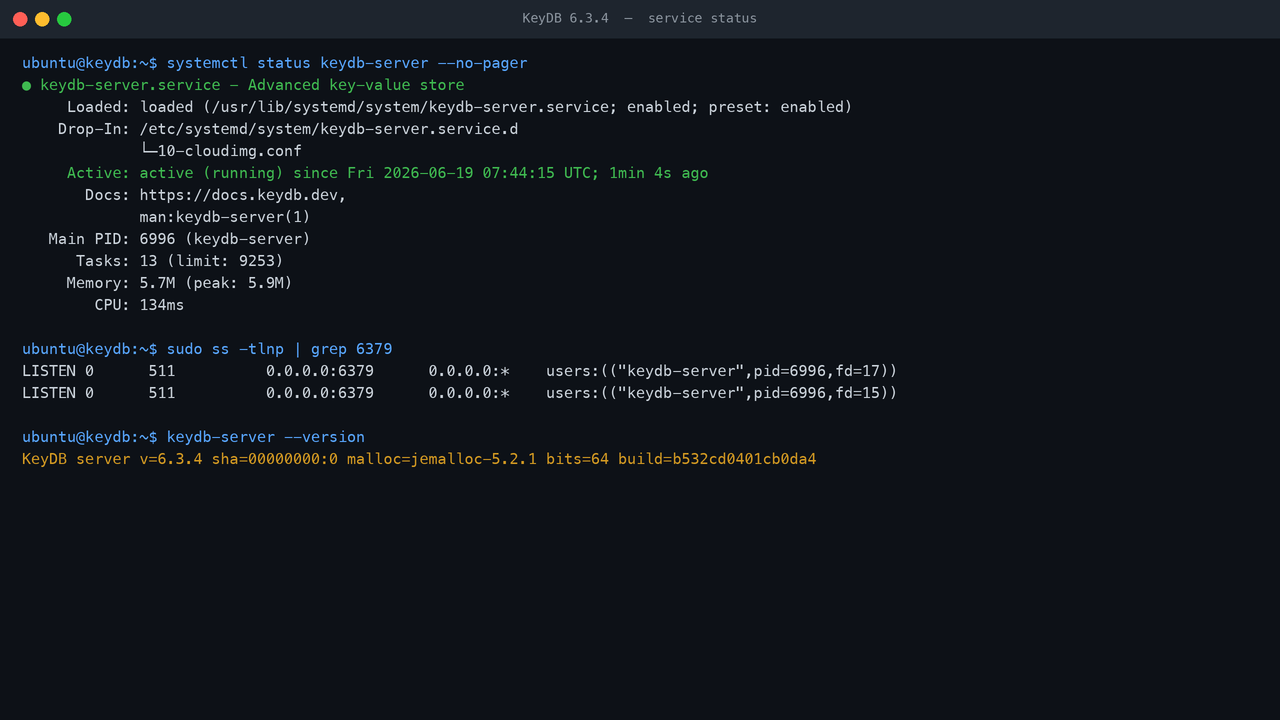Viewport: 1280px width, 720px height.
Task: Click the CPU value '134ms'
Action: (162, 305)
